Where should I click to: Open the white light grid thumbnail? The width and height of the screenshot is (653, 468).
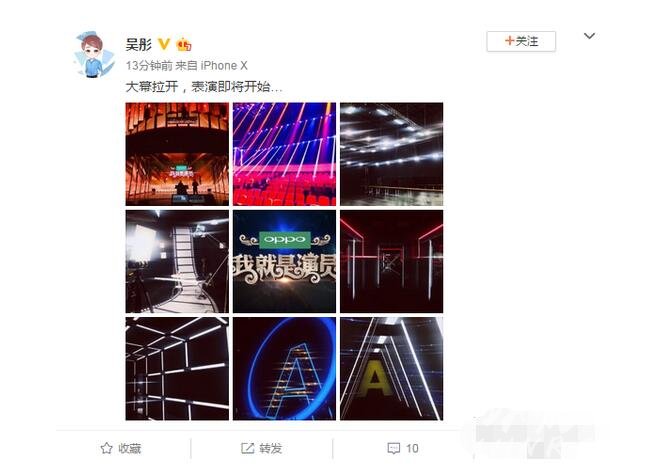[x=177, y=369]
